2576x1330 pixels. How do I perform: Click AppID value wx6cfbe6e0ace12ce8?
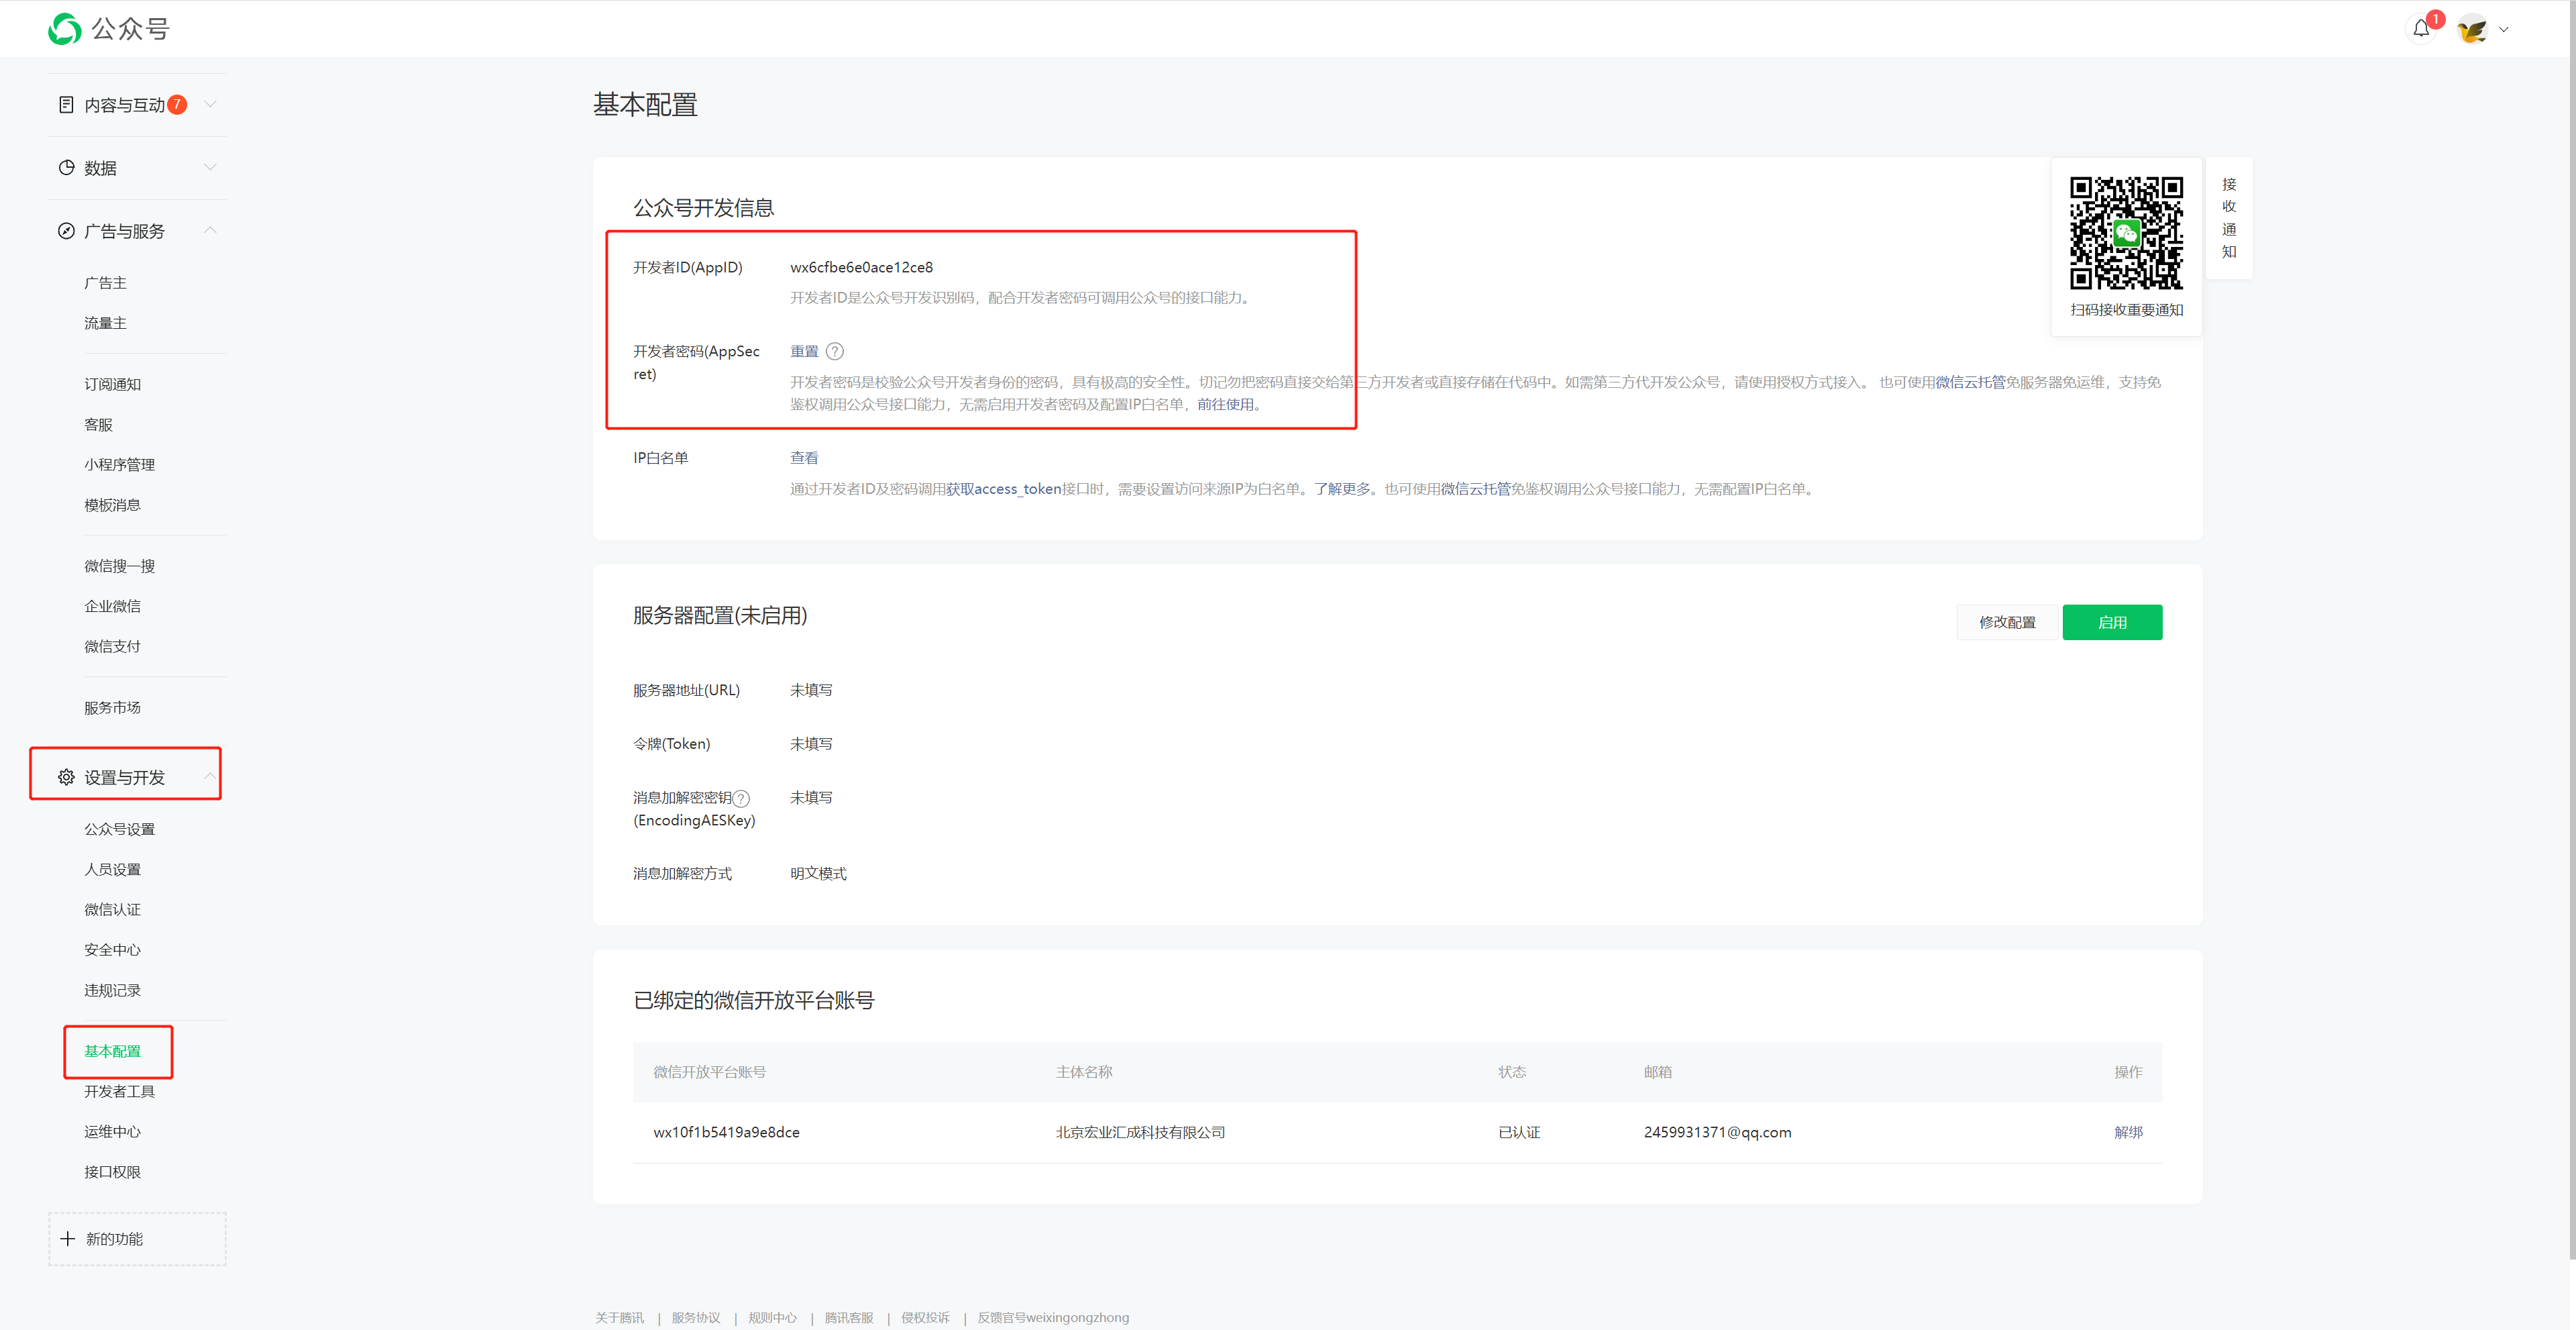coord(861,267)
